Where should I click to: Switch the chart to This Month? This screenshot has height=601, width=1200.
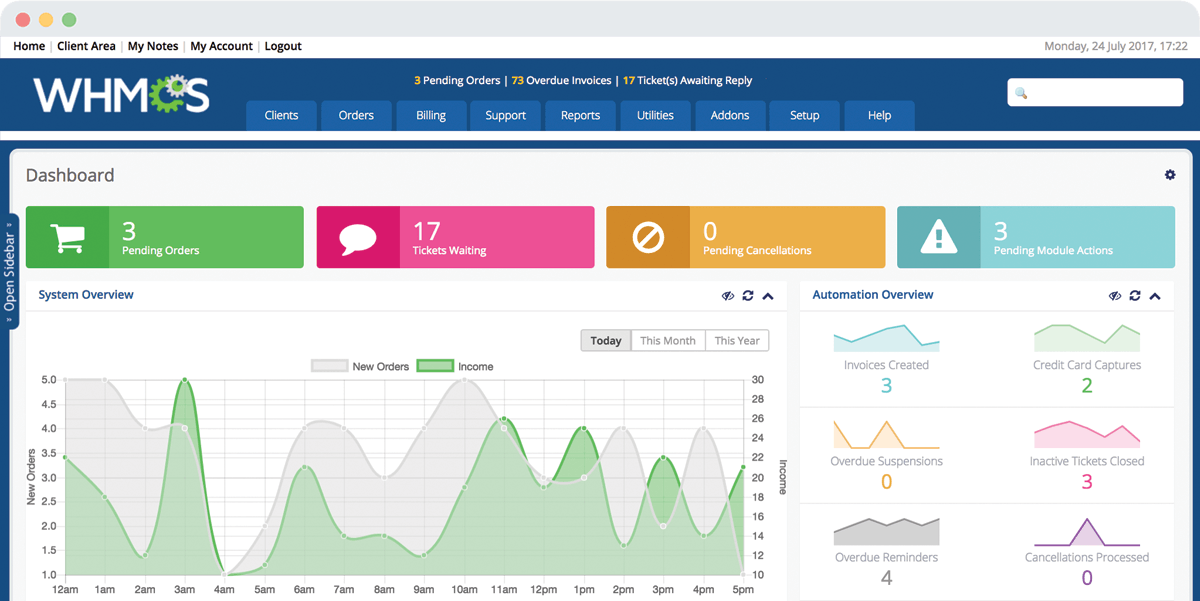667,341
